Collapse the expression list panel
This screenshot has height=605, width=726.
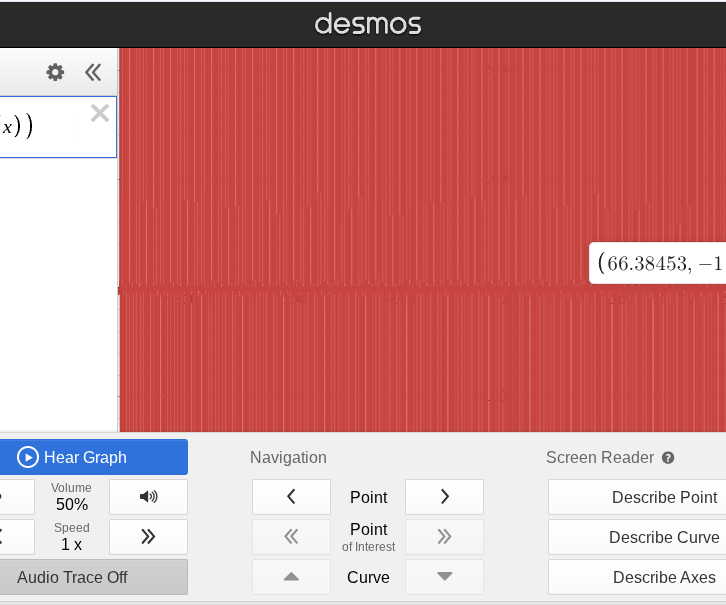pyautogui.click(x=93, y=72)
